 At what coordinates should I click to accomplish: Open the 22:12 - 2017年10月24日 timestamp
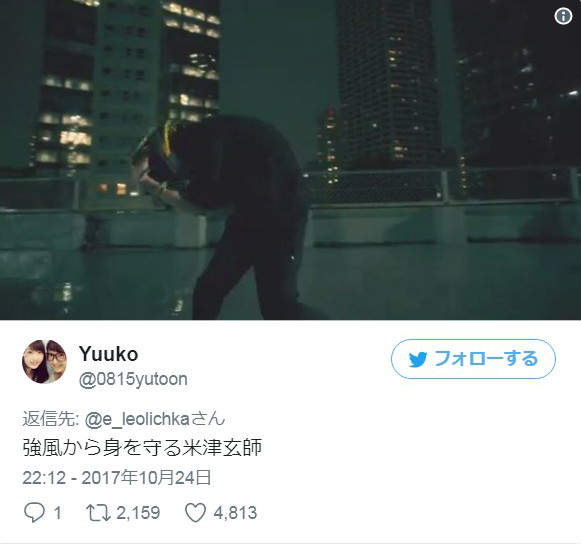click(x=117, y=477)
